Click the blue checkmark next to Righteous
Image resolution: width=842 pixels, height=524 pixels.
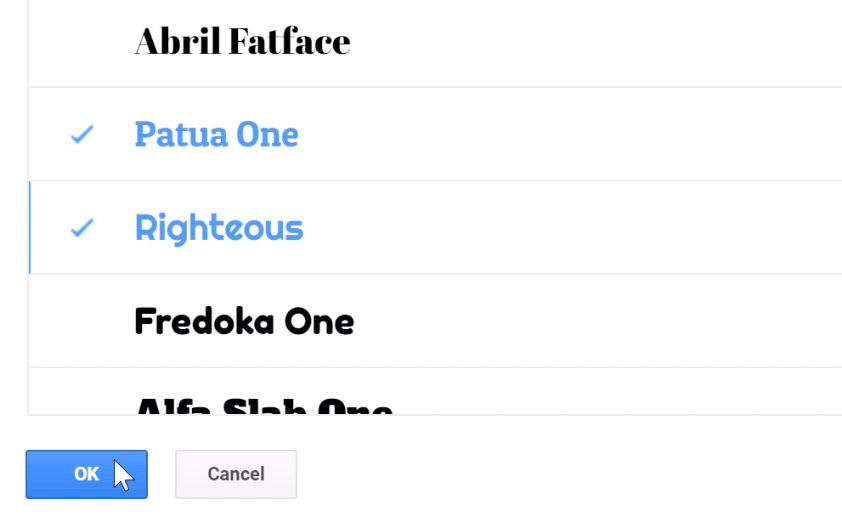[x=82, y=228]
